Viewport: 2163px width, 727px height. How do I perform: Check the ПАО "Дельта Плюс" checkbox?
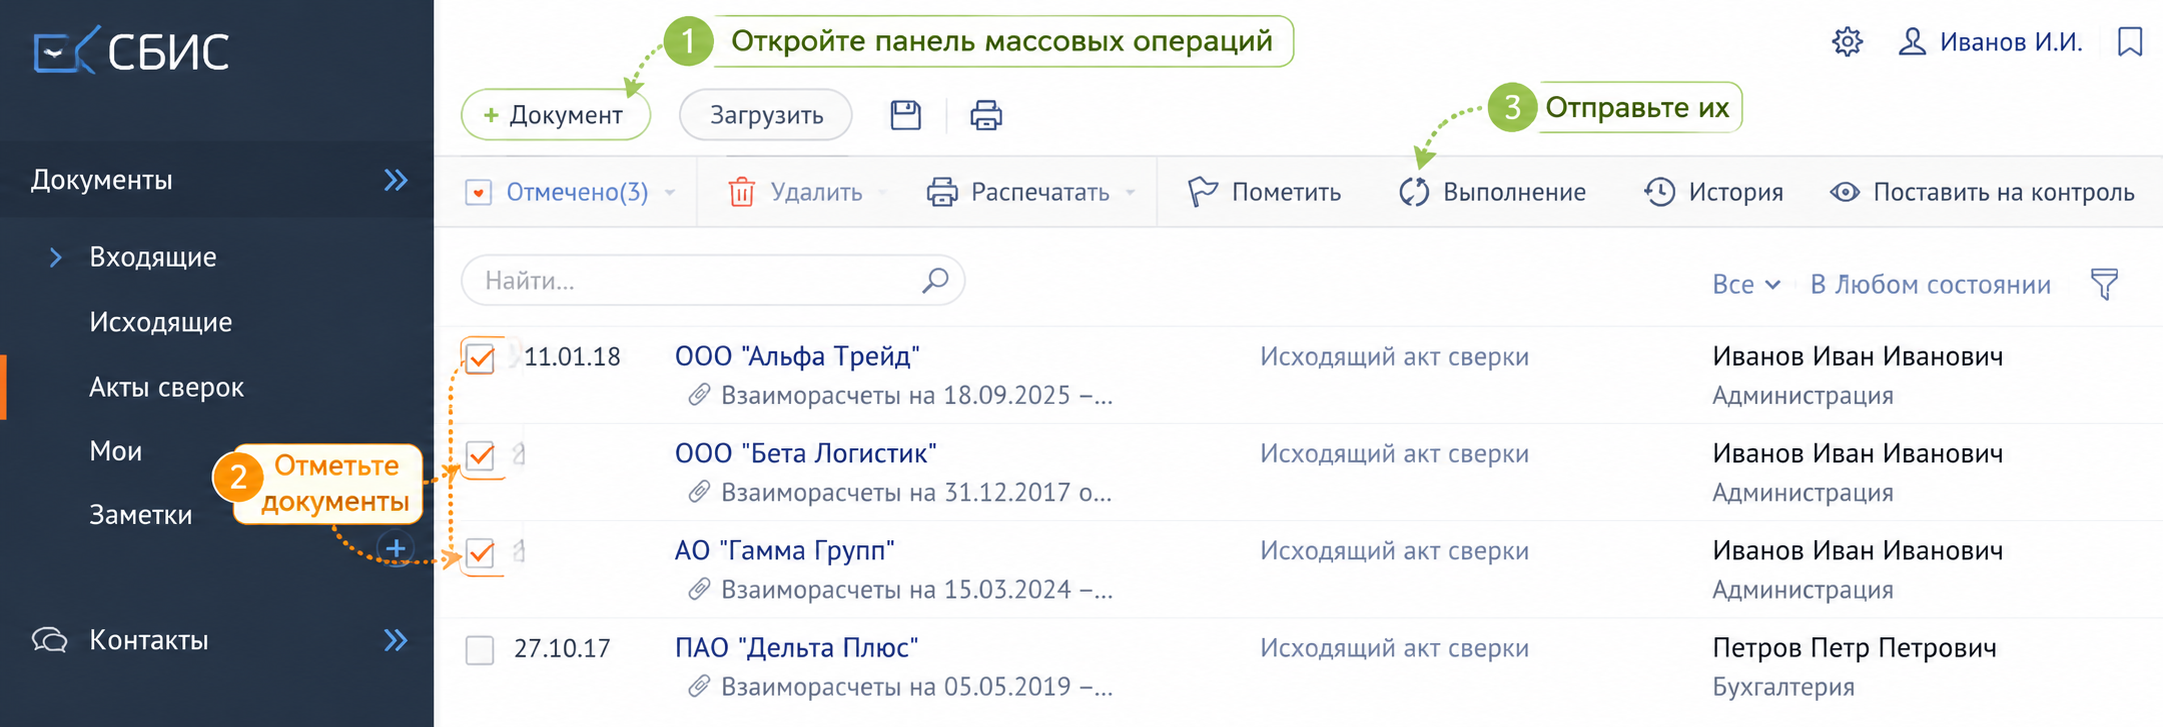coord(480,650)
